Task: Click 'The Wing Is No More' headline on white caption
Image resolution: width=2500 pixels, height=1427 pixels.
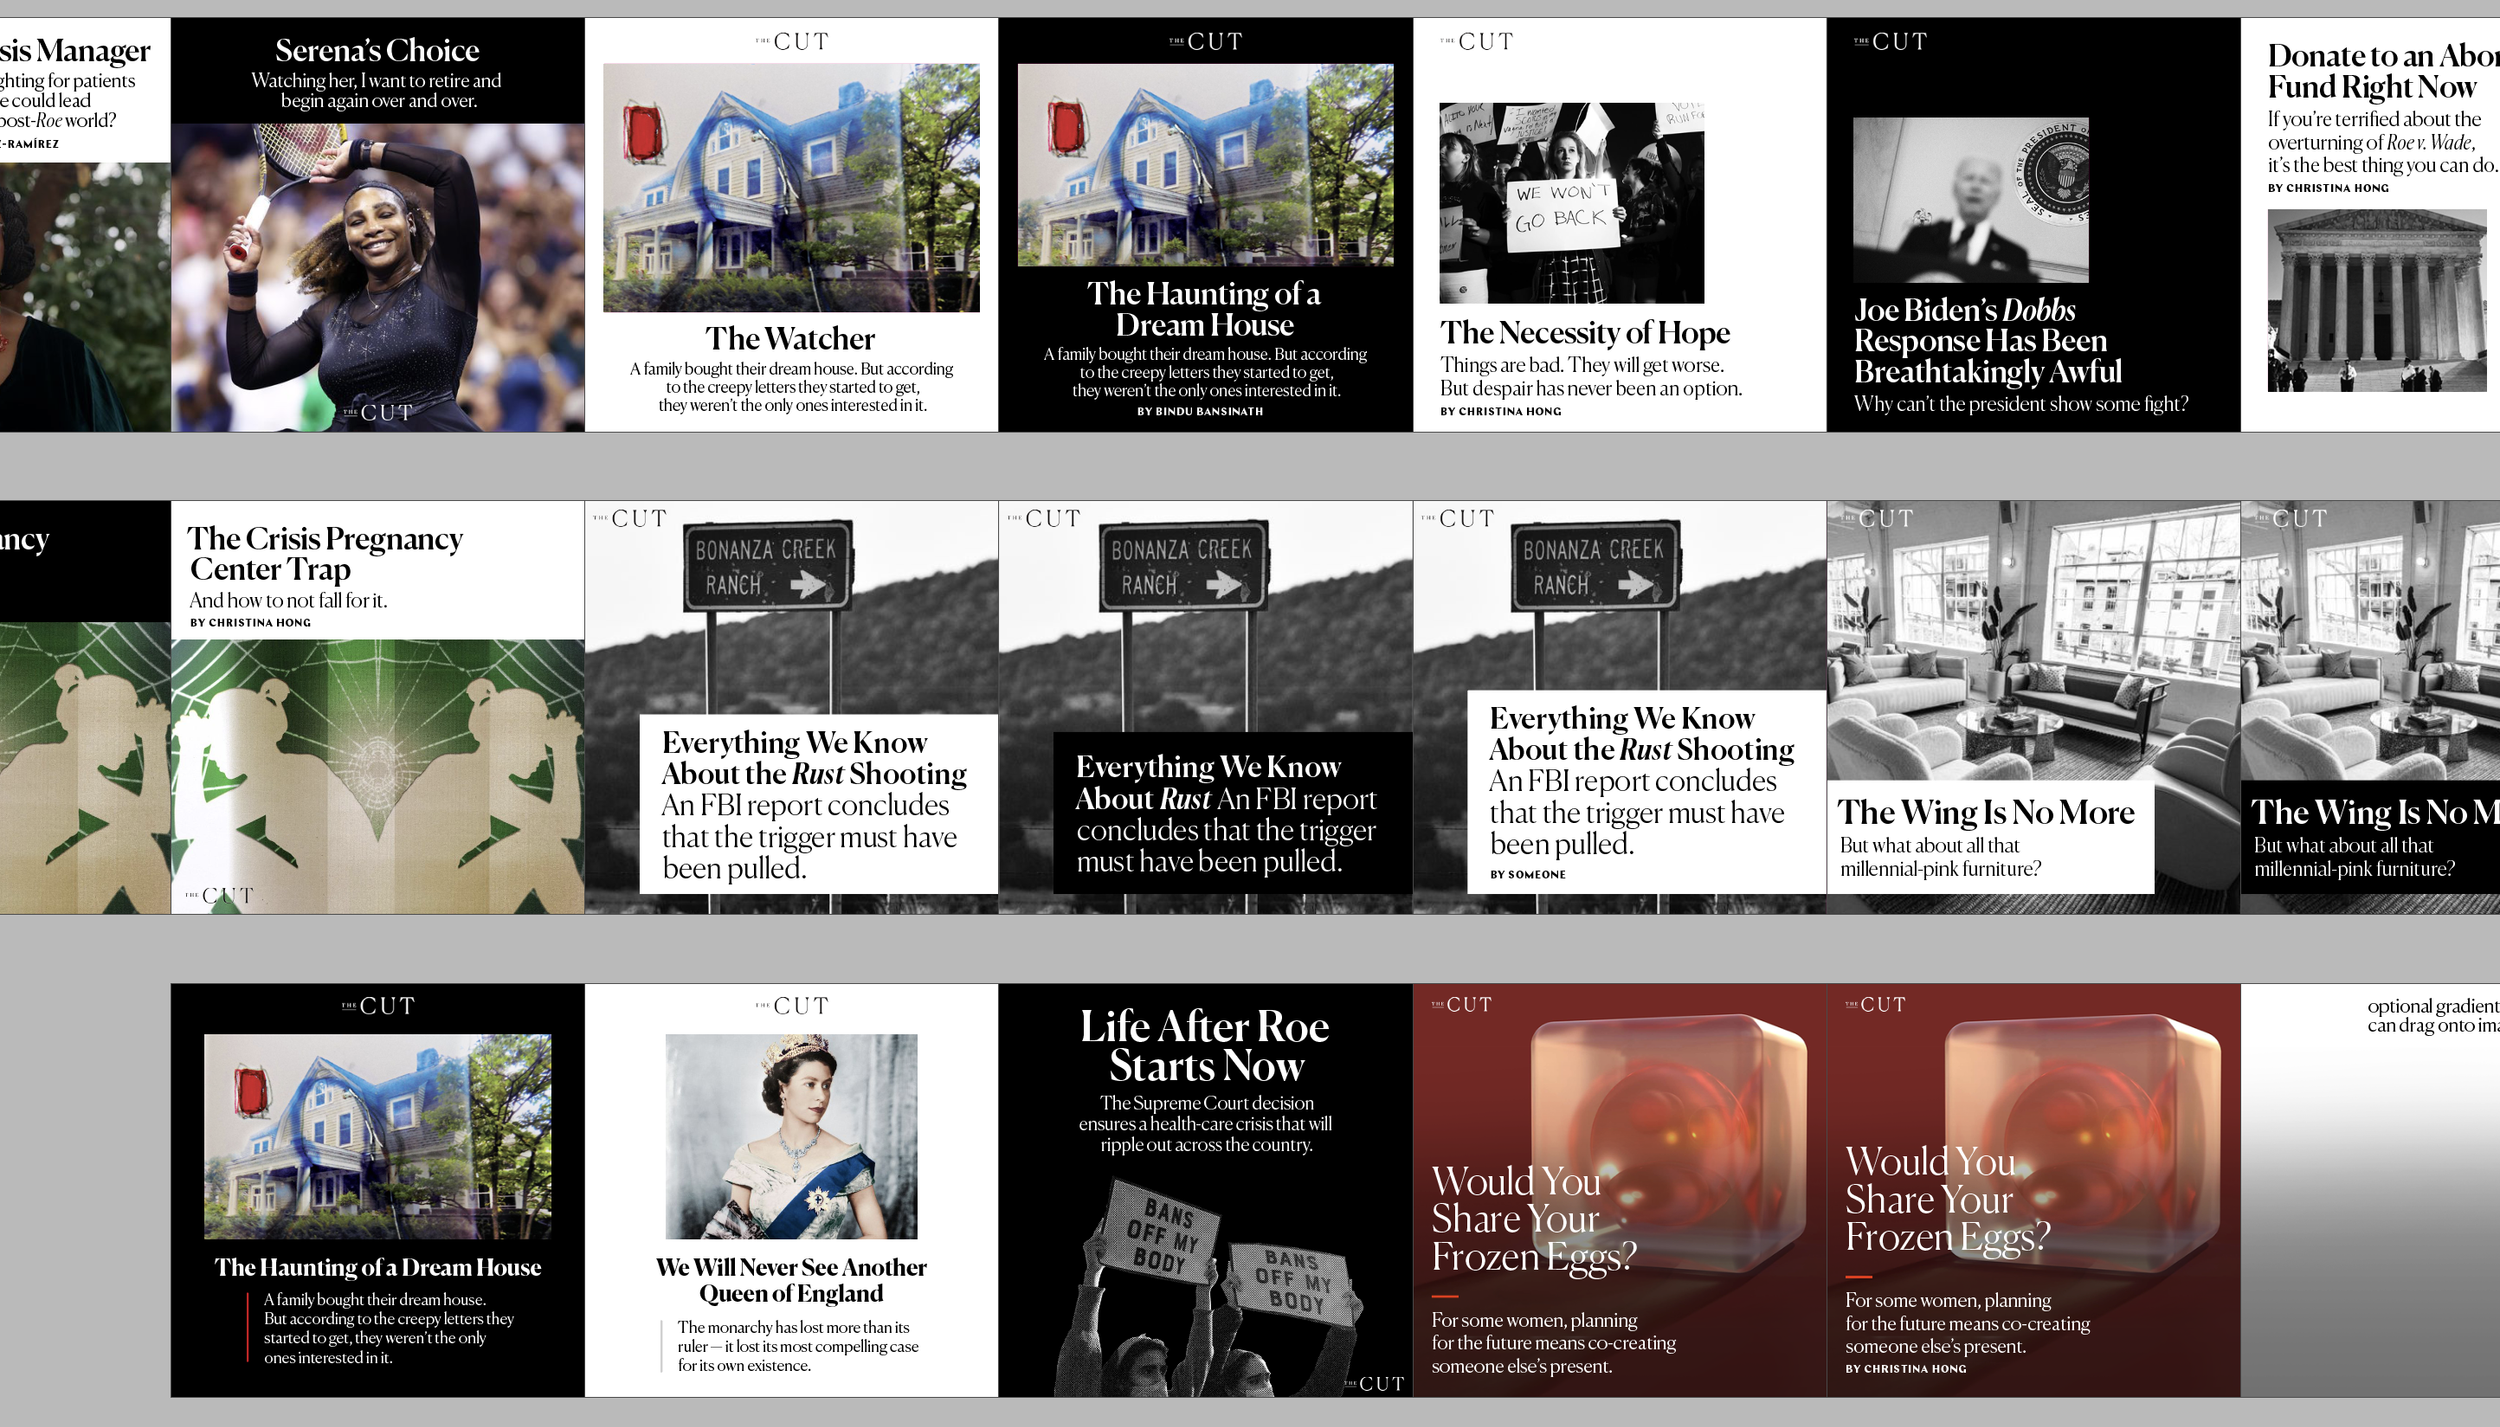Action: (x=1985, y=812)
